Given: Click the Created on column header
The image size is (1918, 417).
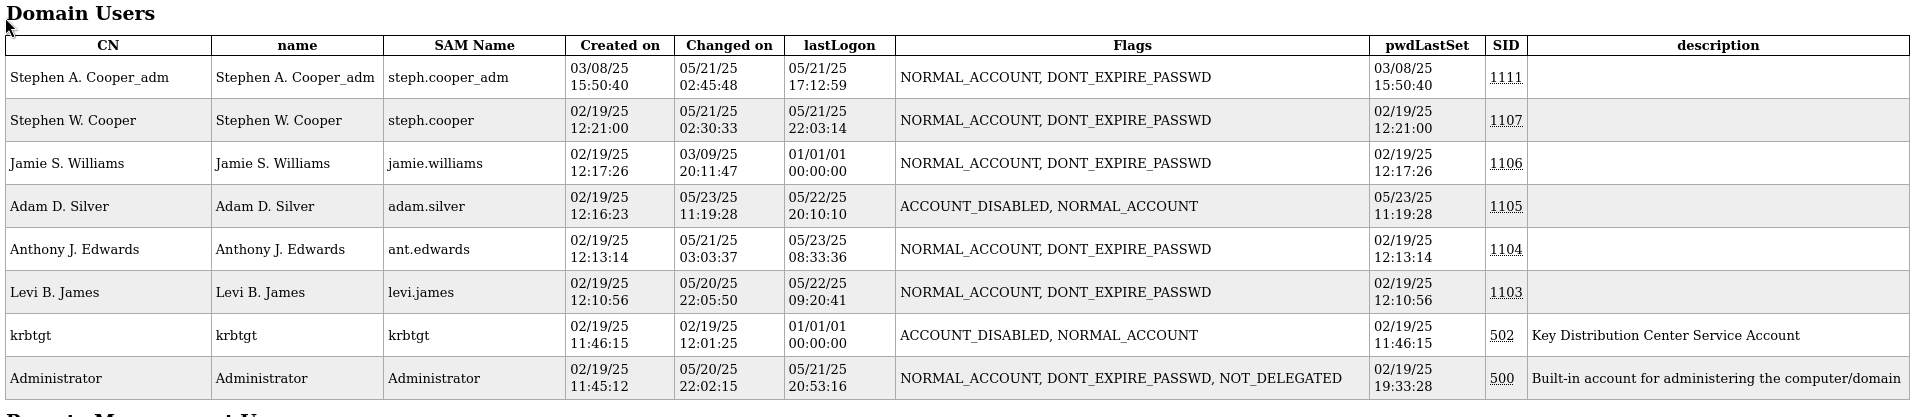Looking at the screenshot, I should 619,46.
